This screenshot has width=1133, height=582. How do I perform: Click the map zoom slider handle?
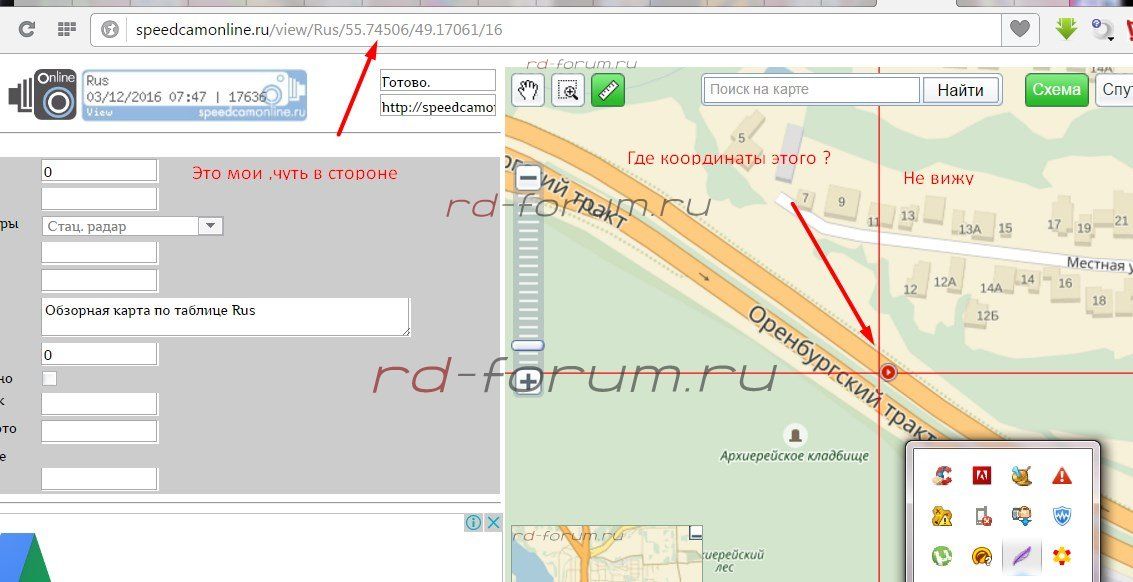(528, 345)
